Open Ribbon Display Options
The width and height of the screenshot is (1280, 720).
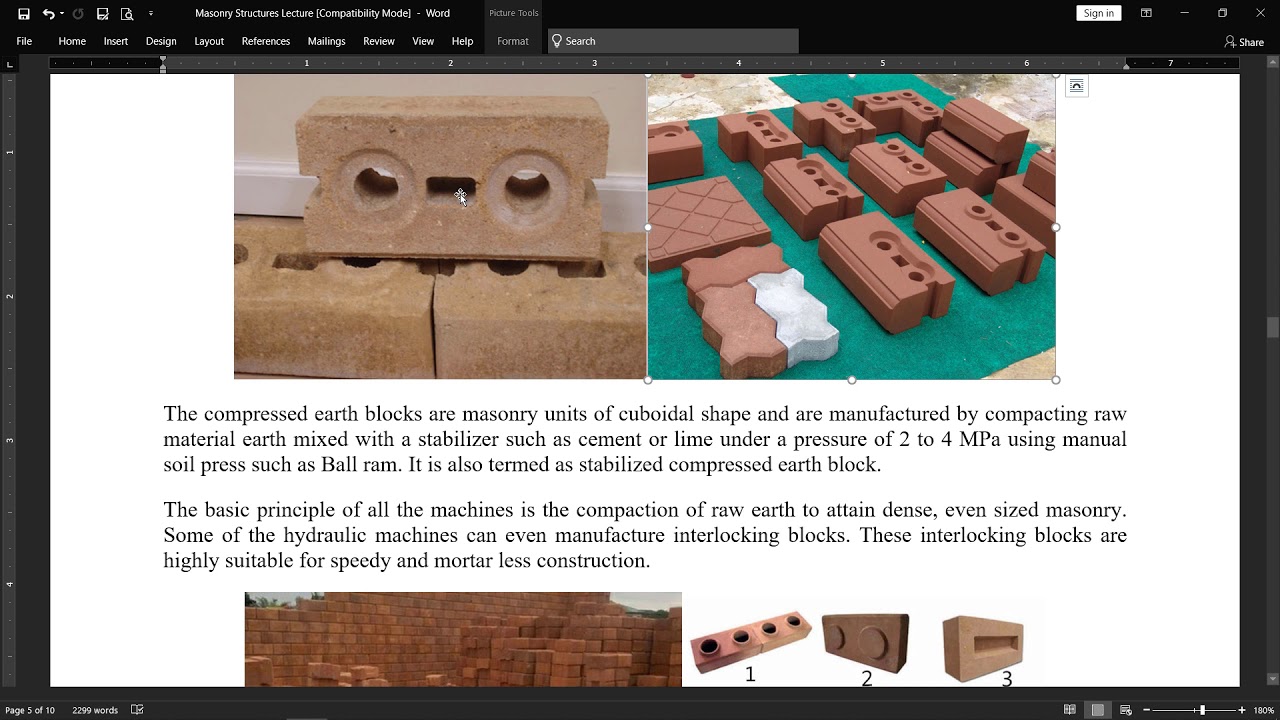tap(1146, 13)
